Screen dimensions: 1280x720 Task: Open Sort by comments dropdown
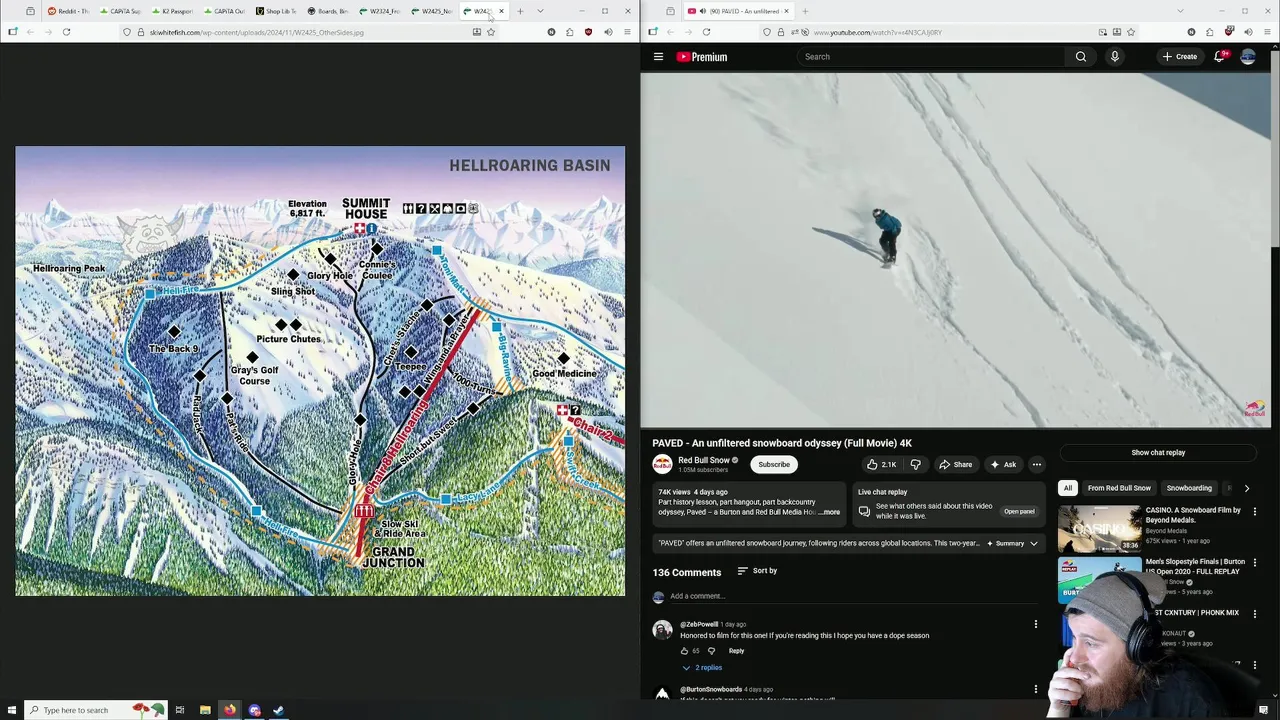tap(757, 571)
